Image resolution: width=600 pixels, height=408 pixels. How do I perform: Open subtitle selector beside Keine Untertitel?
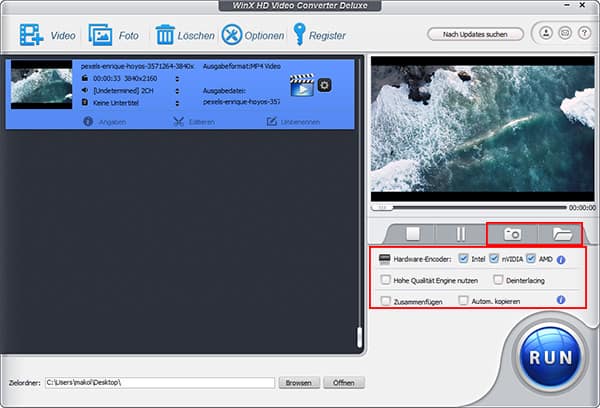pyautogui.click(x=177, y=103)
